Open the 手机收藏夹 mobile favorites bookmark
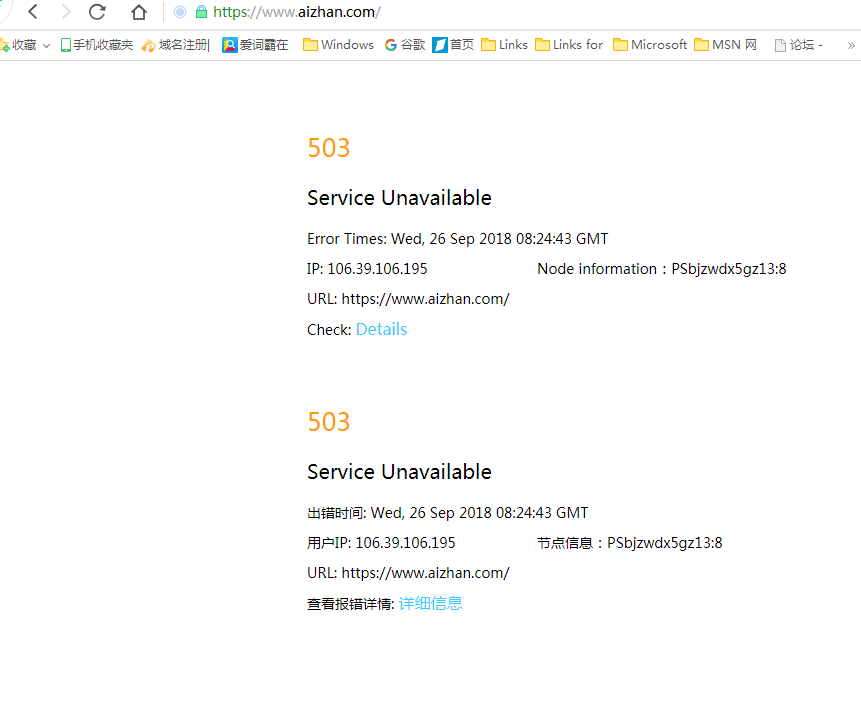Viewport: 861px width, 726px height. (97, 45)
